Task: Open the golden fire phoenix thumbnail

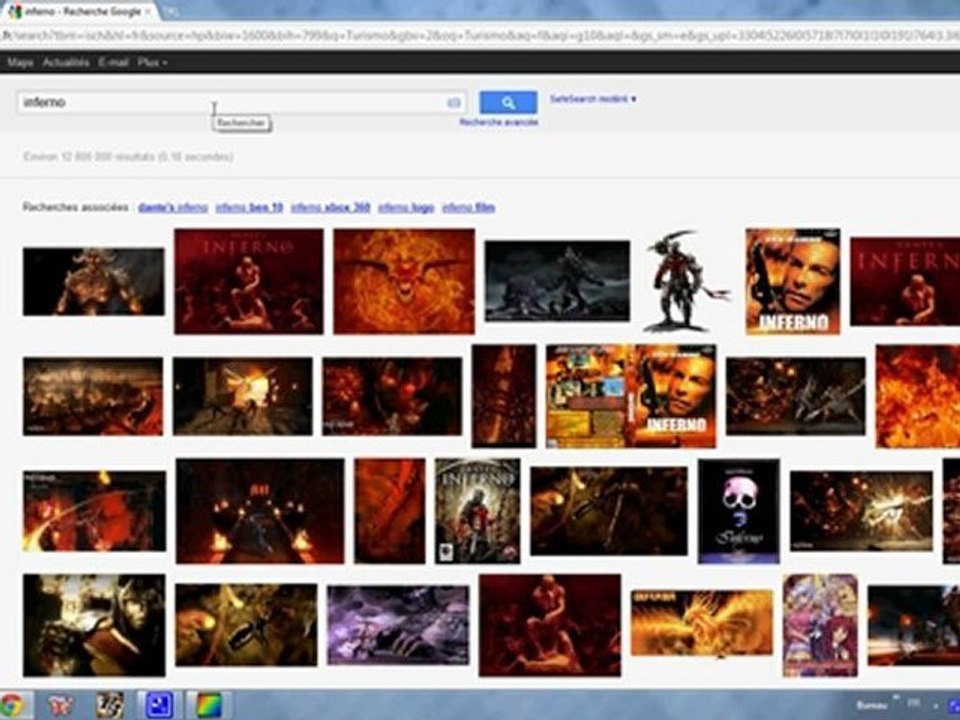Action: point(702,623)
